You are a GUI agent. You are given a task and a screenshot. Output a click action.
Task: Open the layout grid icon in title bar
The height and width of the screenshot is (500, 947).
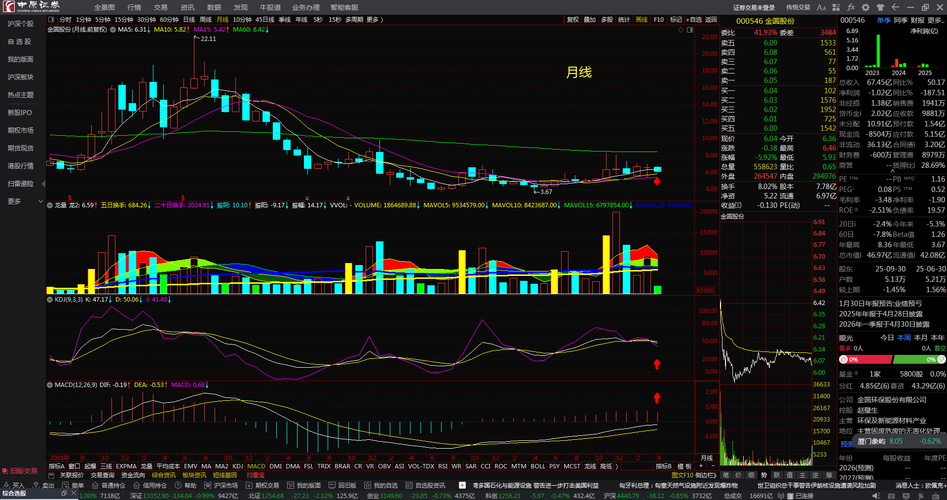(x=836, y=7)
